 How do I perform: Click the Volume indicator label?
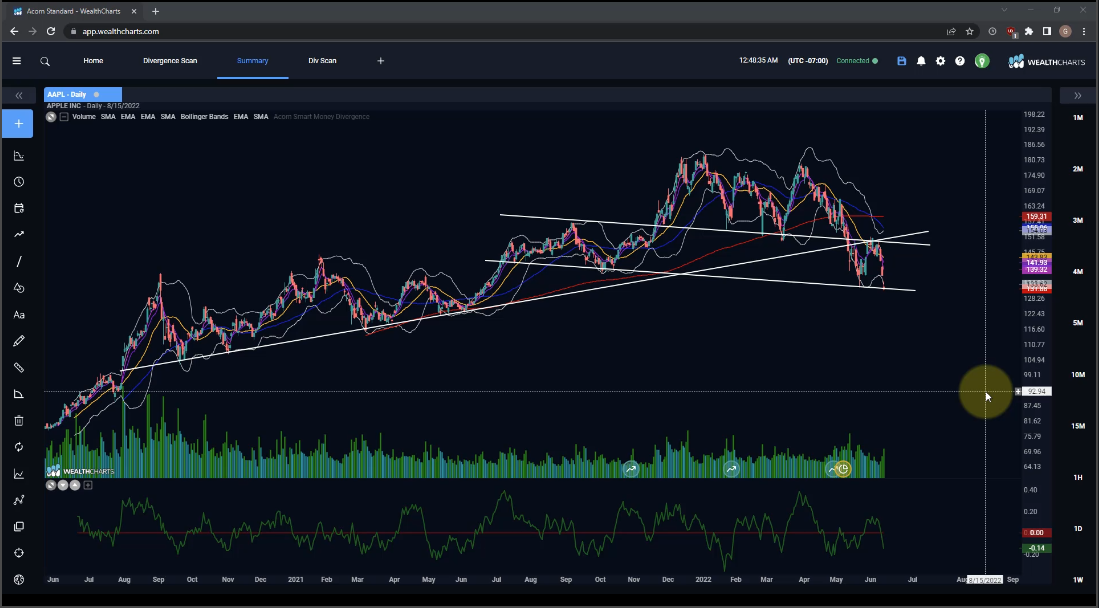[x=83, y=116]
